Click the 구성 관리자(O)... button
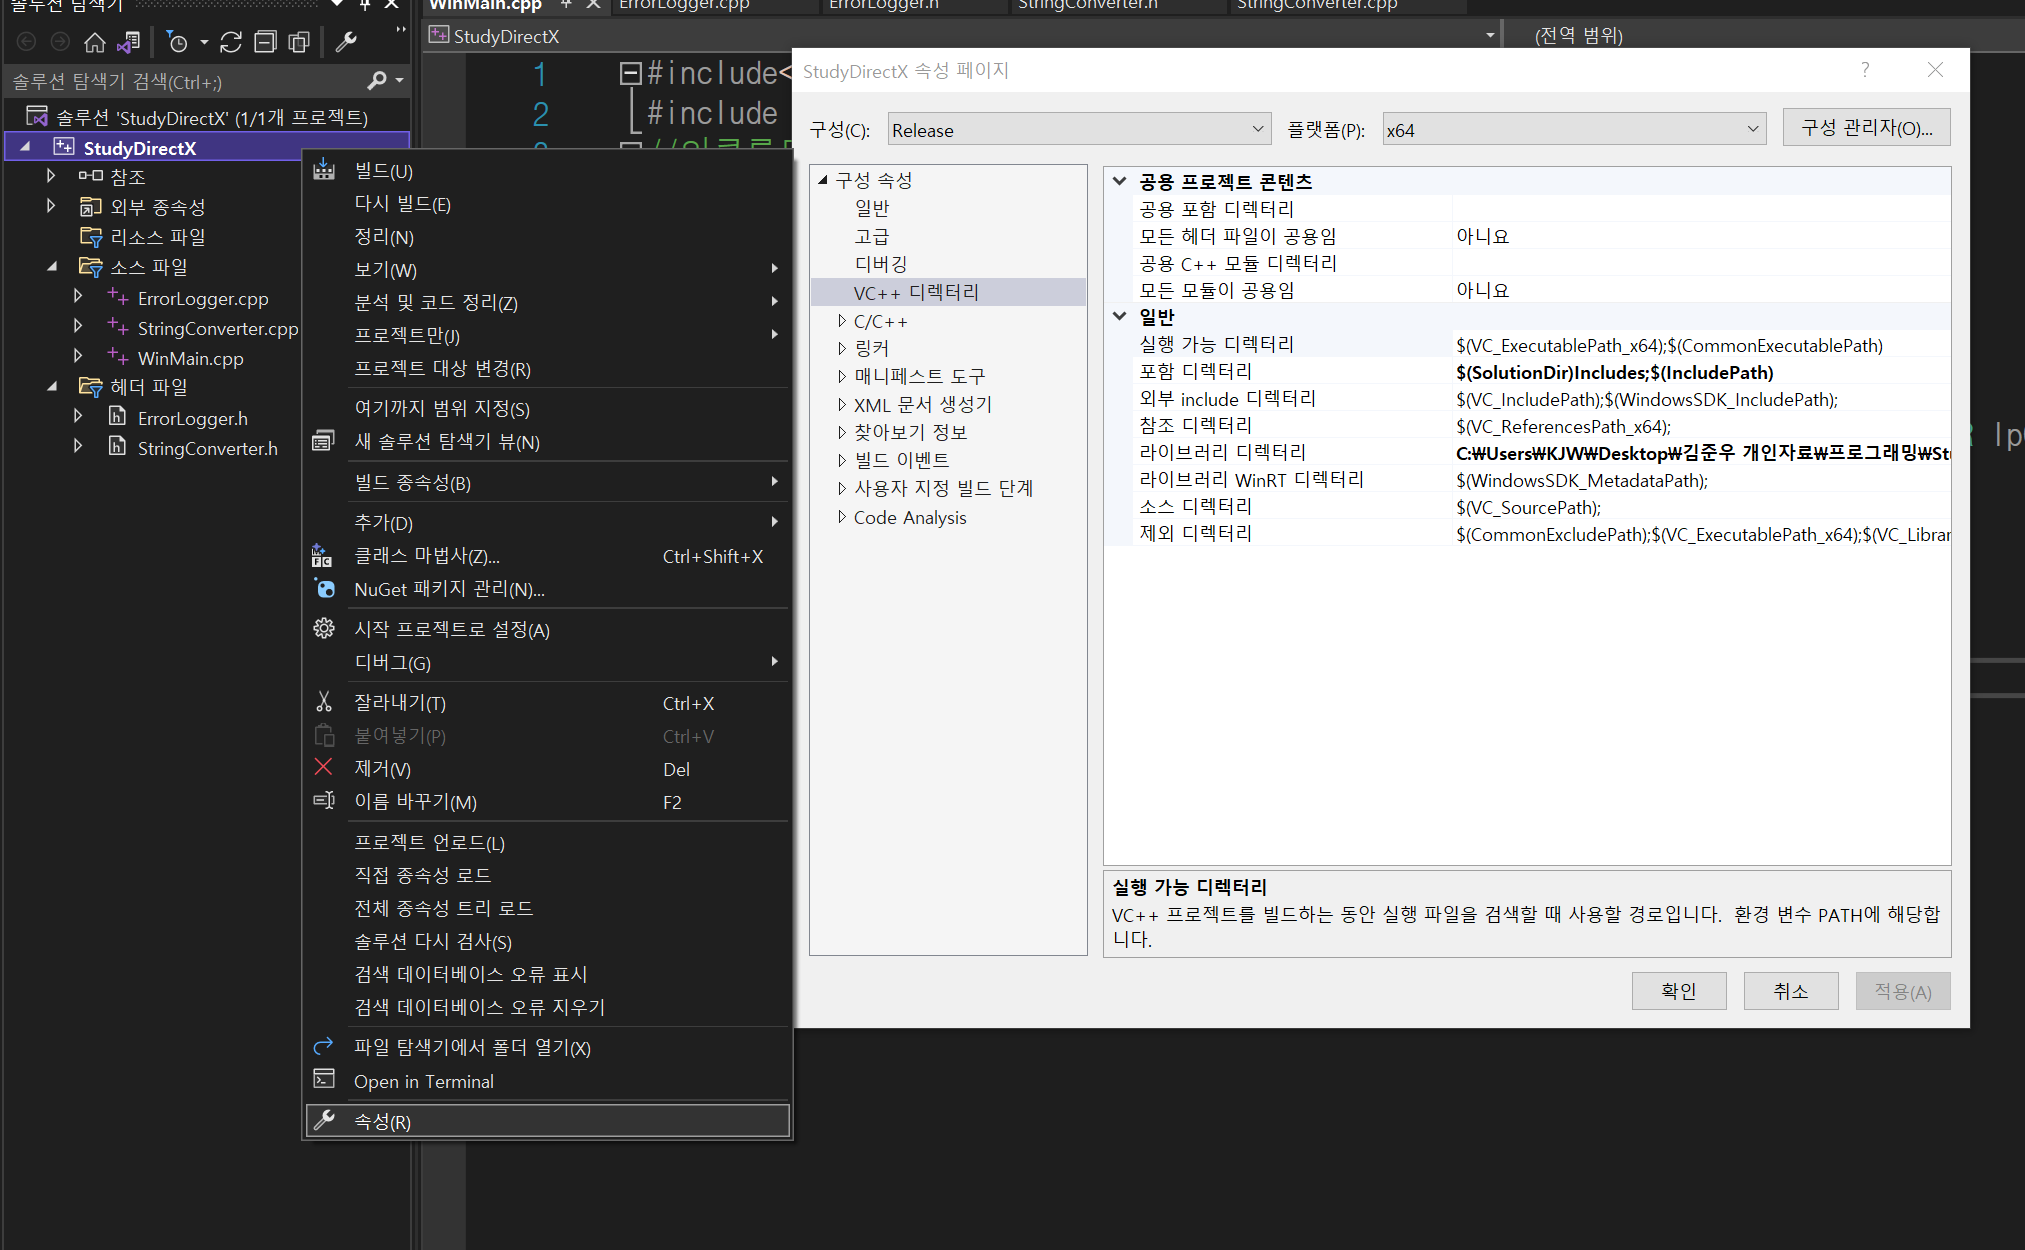 (x=1866, y=128)
